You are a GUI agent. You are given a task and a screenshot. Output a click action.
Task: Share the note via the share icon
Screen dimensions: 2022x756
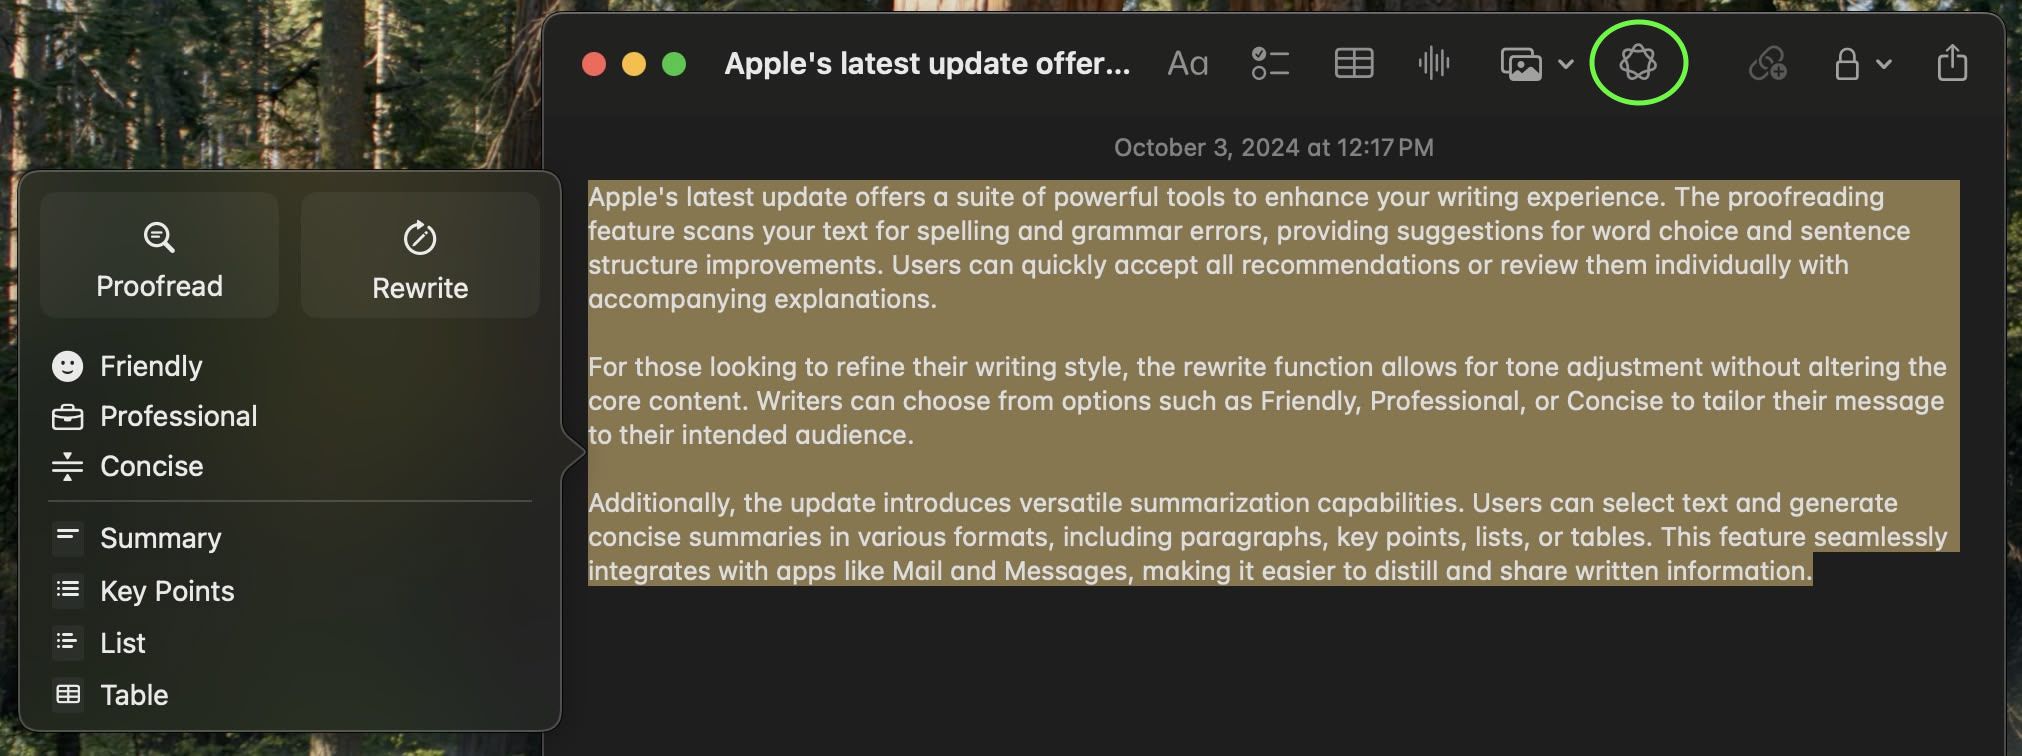[1950, 63]
